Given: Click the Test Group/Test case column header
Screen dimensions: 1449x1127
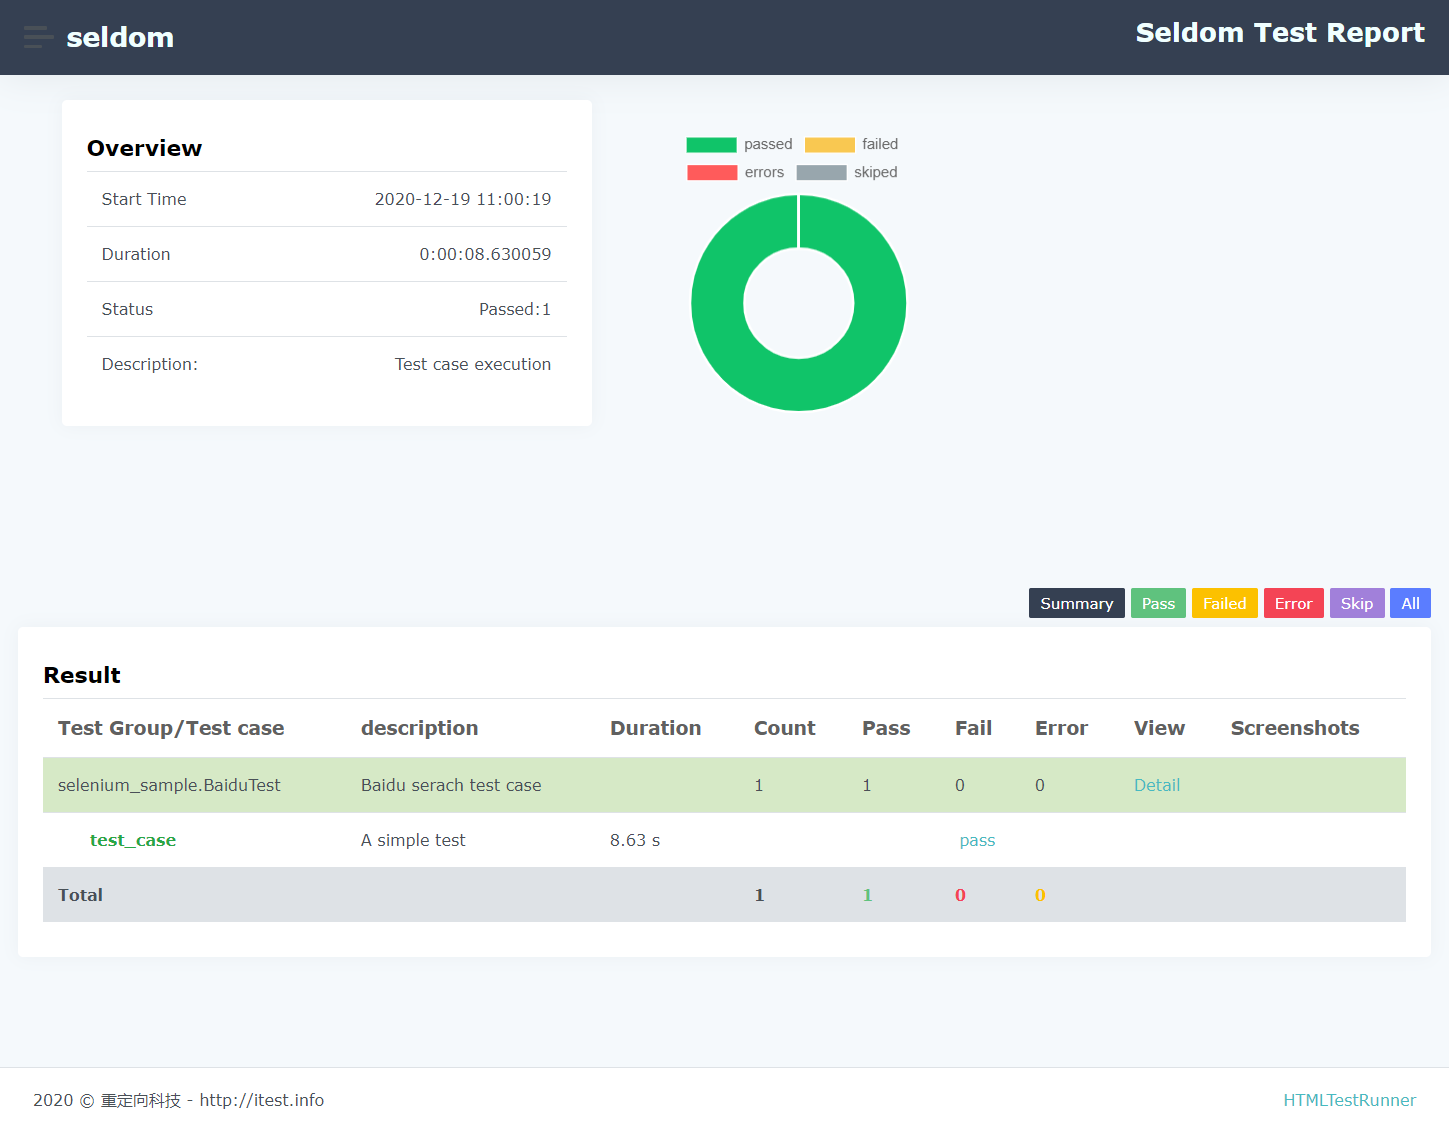Looking at the screenshot, I should (171, 728).
